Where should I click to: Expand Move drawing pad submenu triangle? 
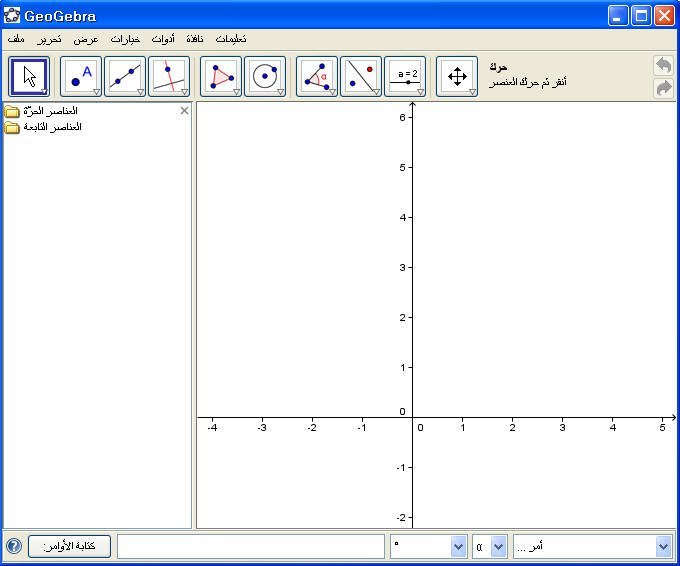coord(473,92)
